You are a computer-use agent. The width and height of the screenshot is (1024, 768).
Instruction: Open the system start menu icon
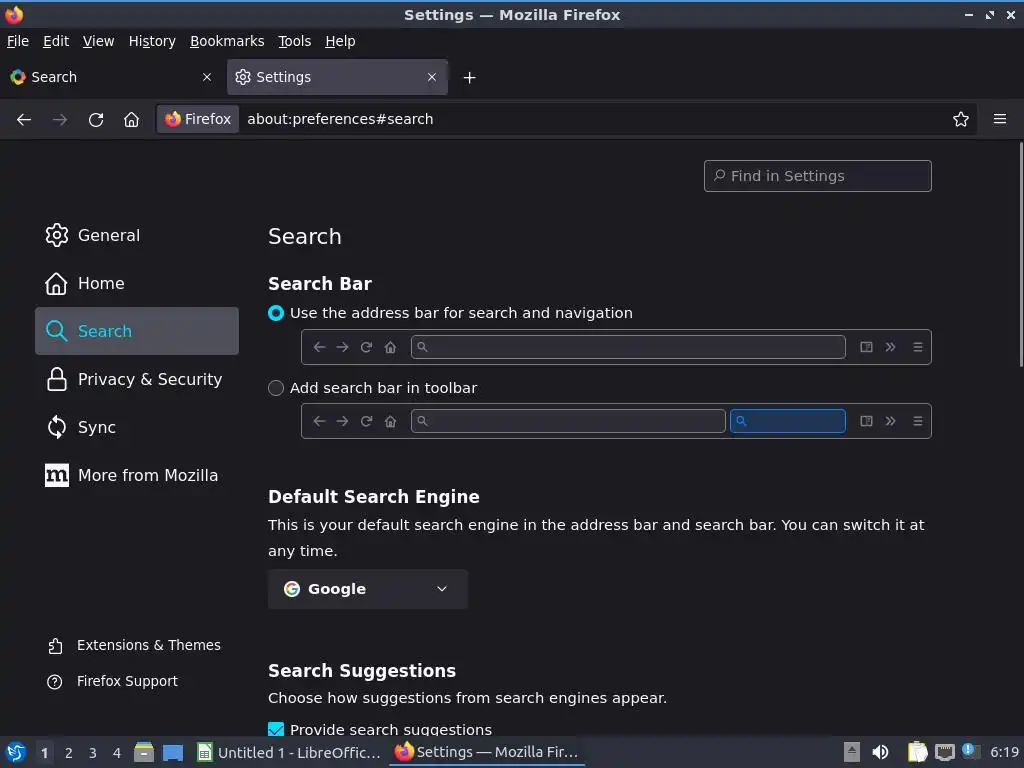click(x=16, y=752)
